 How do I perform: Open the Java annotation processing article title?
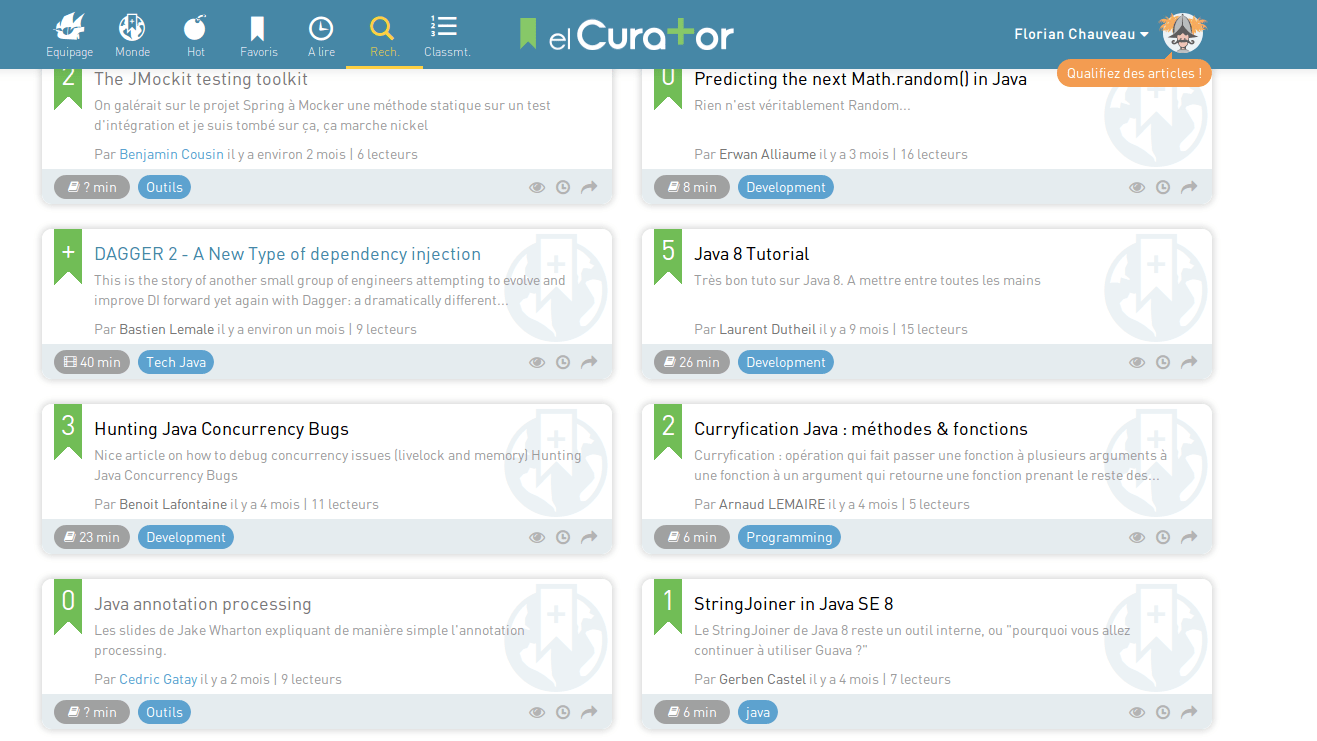pos(202,604)
